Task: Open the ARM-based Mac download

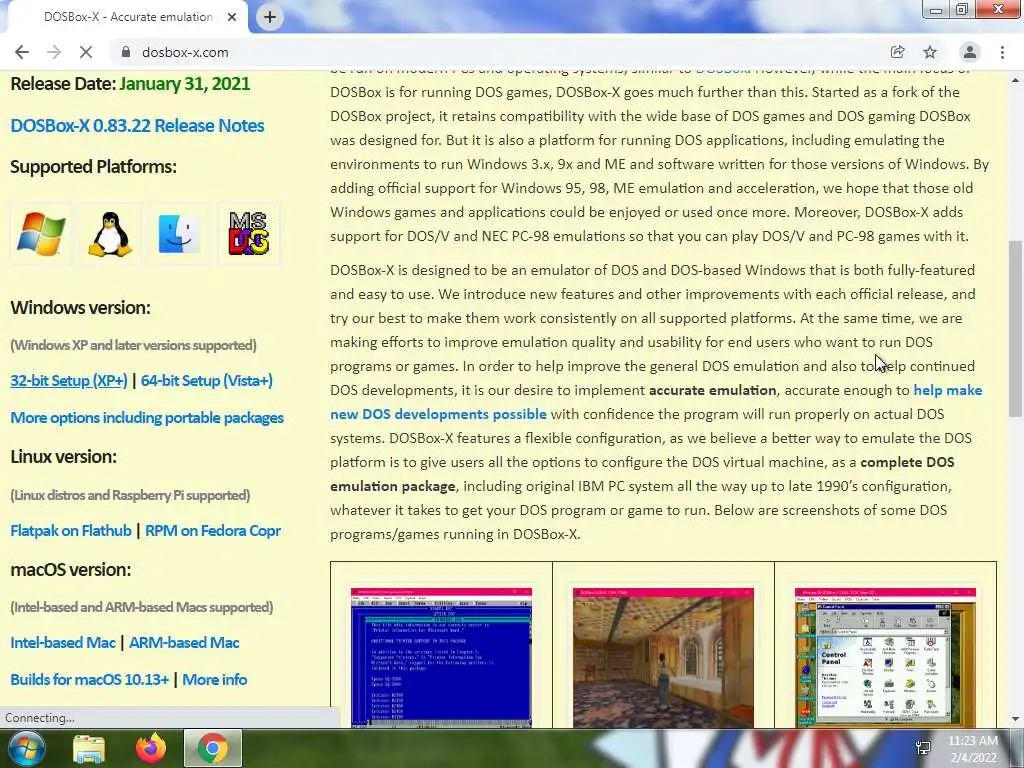Action: tap(184, 643)
